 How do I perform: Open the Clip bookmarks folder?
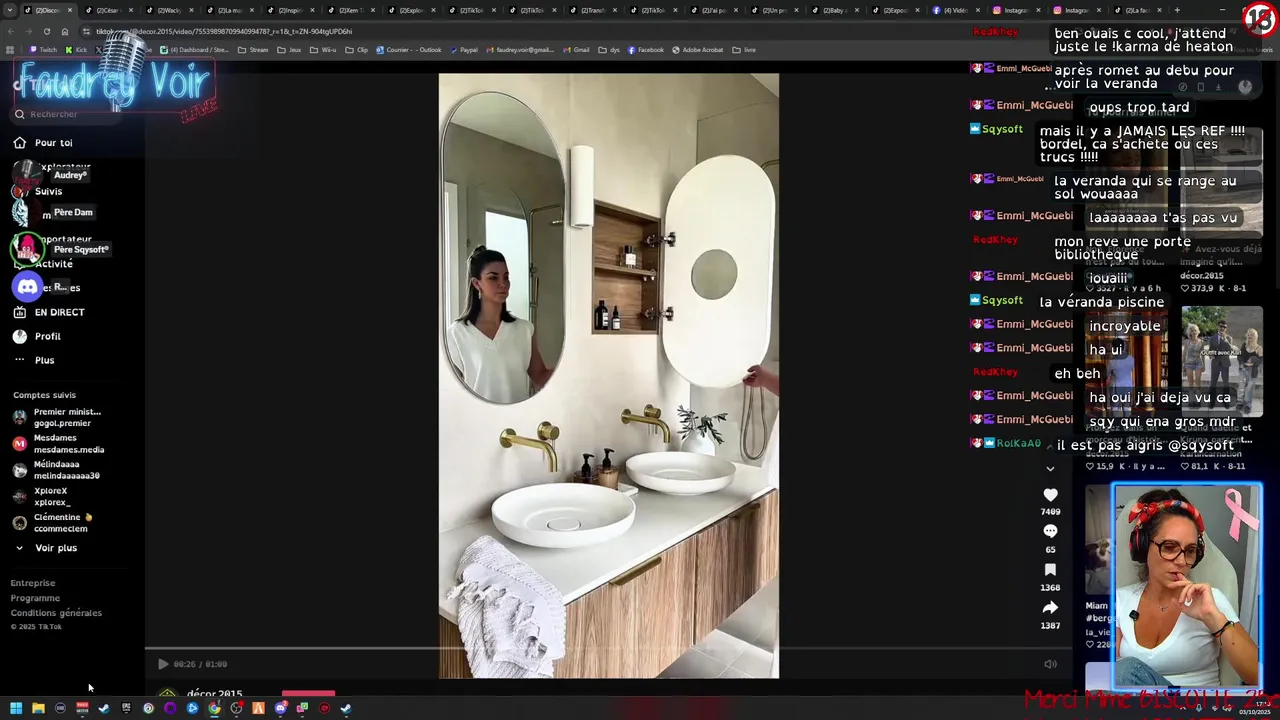pyautogui.click(x=356, y=50)
